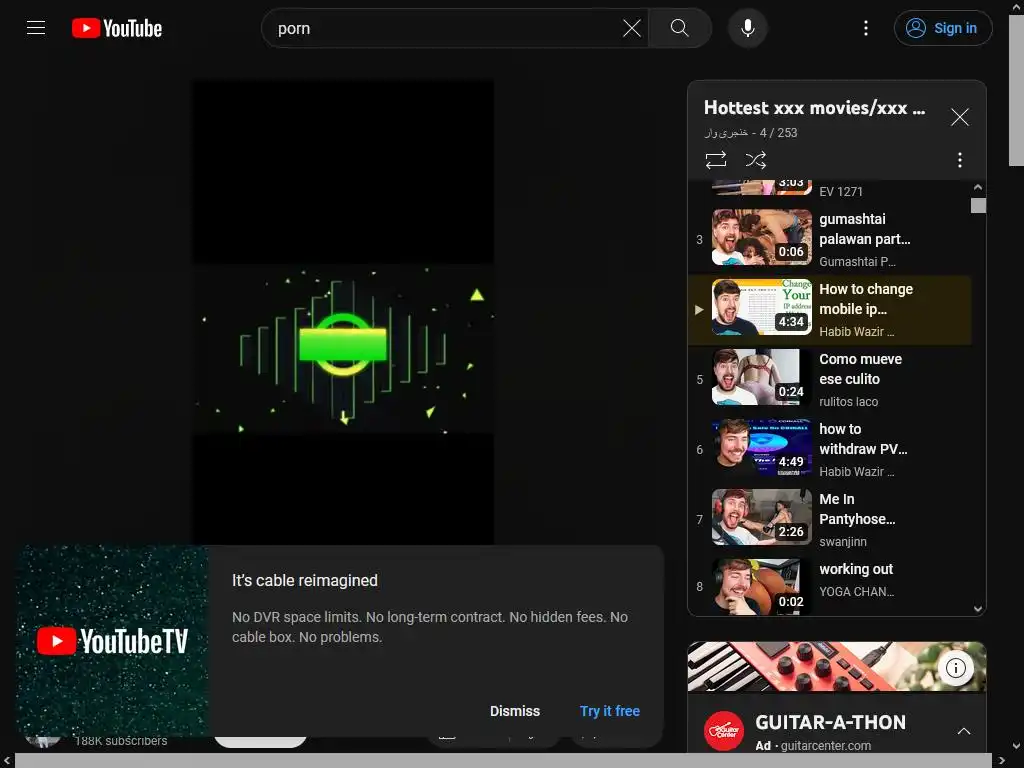Viewport: 1024px width, 768px height.
Task: Open the playlist title 'Hottest xxx movies'
Action: [814, 108]
